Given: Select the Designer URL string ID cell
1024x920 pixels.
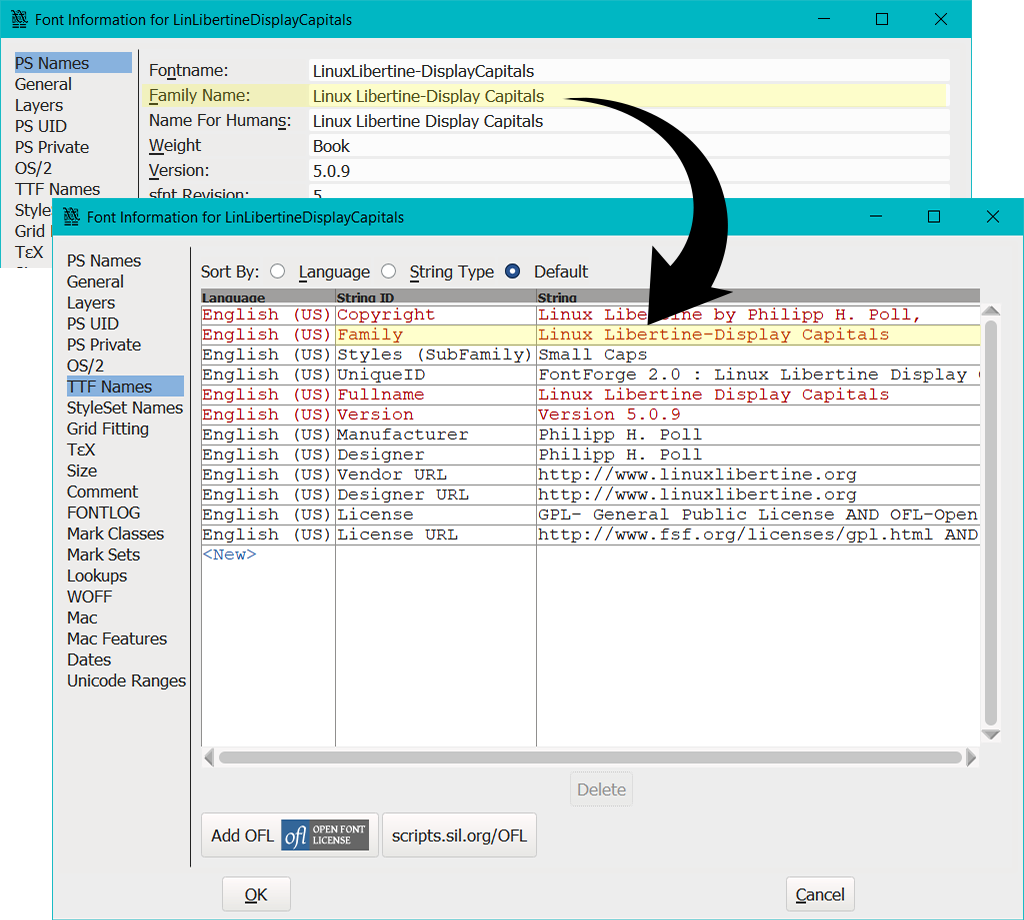Looking at the screenshot, I should point(435,494).
